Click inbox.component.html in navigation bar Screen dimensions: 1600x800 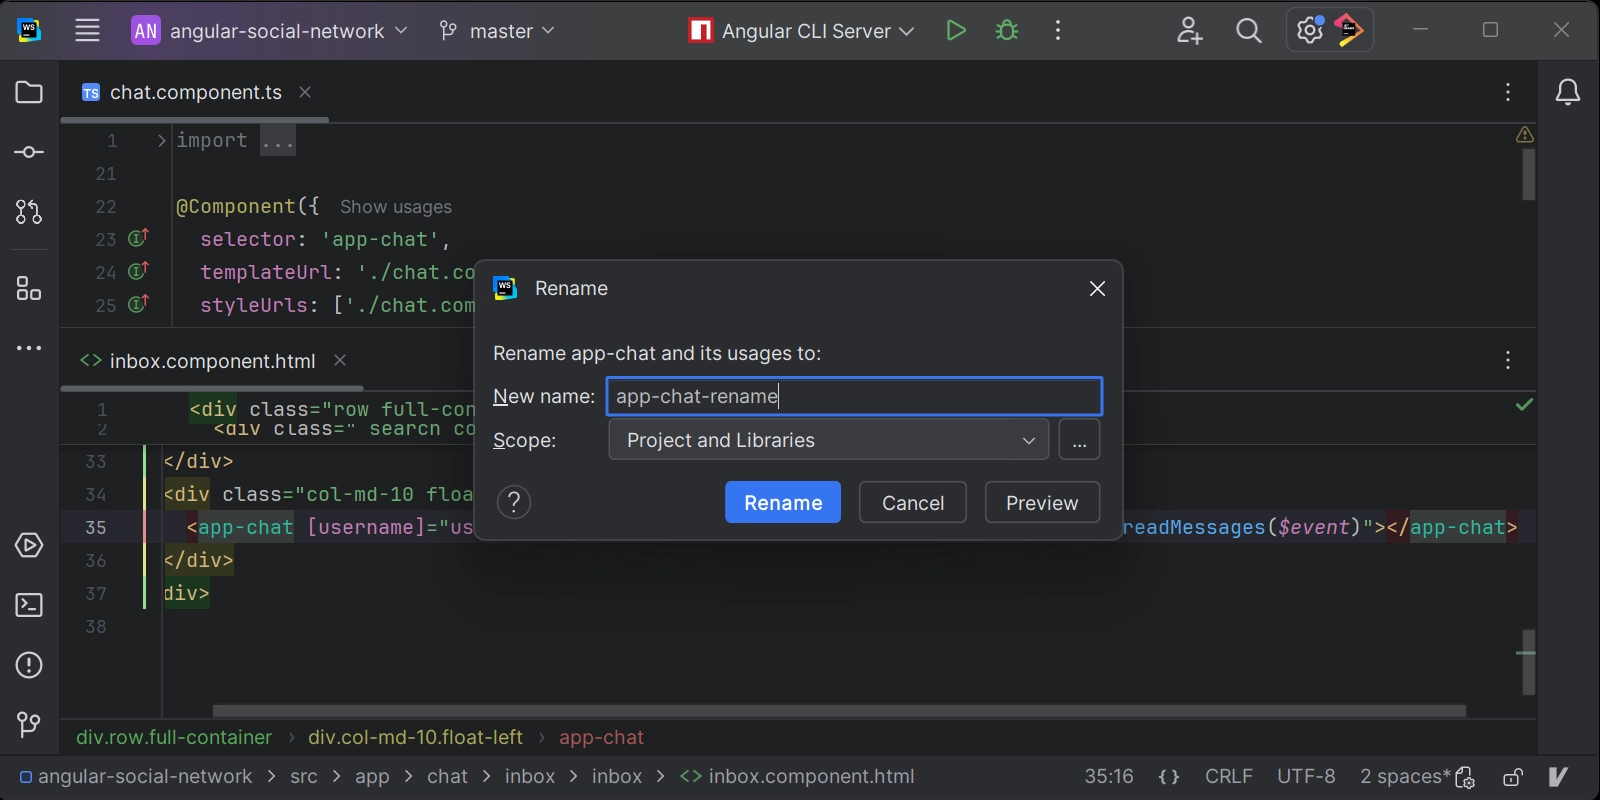click(x=797, y=777)
